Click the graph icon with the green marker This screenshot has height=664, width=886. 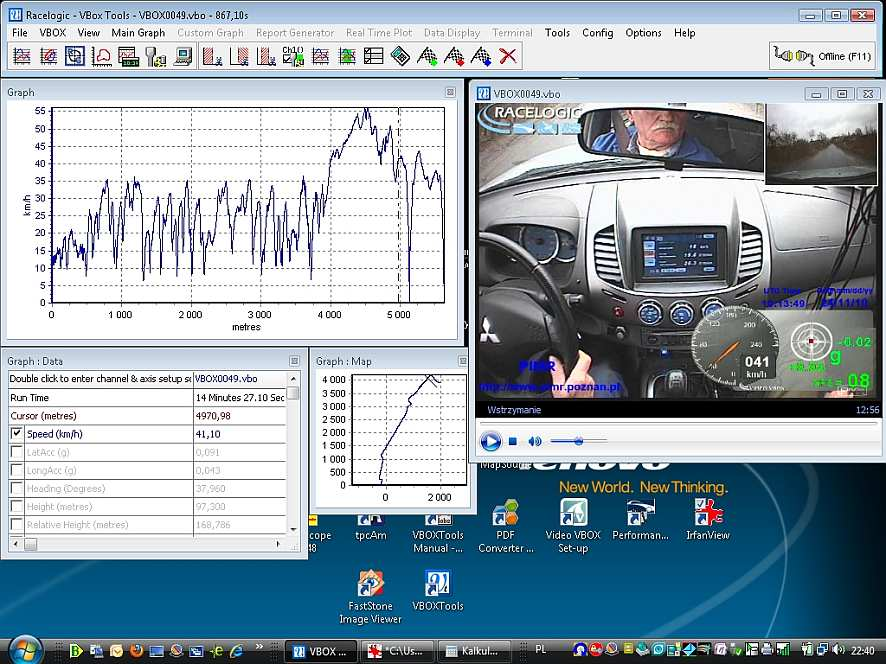pyautogui.click(x=347, y=57)
